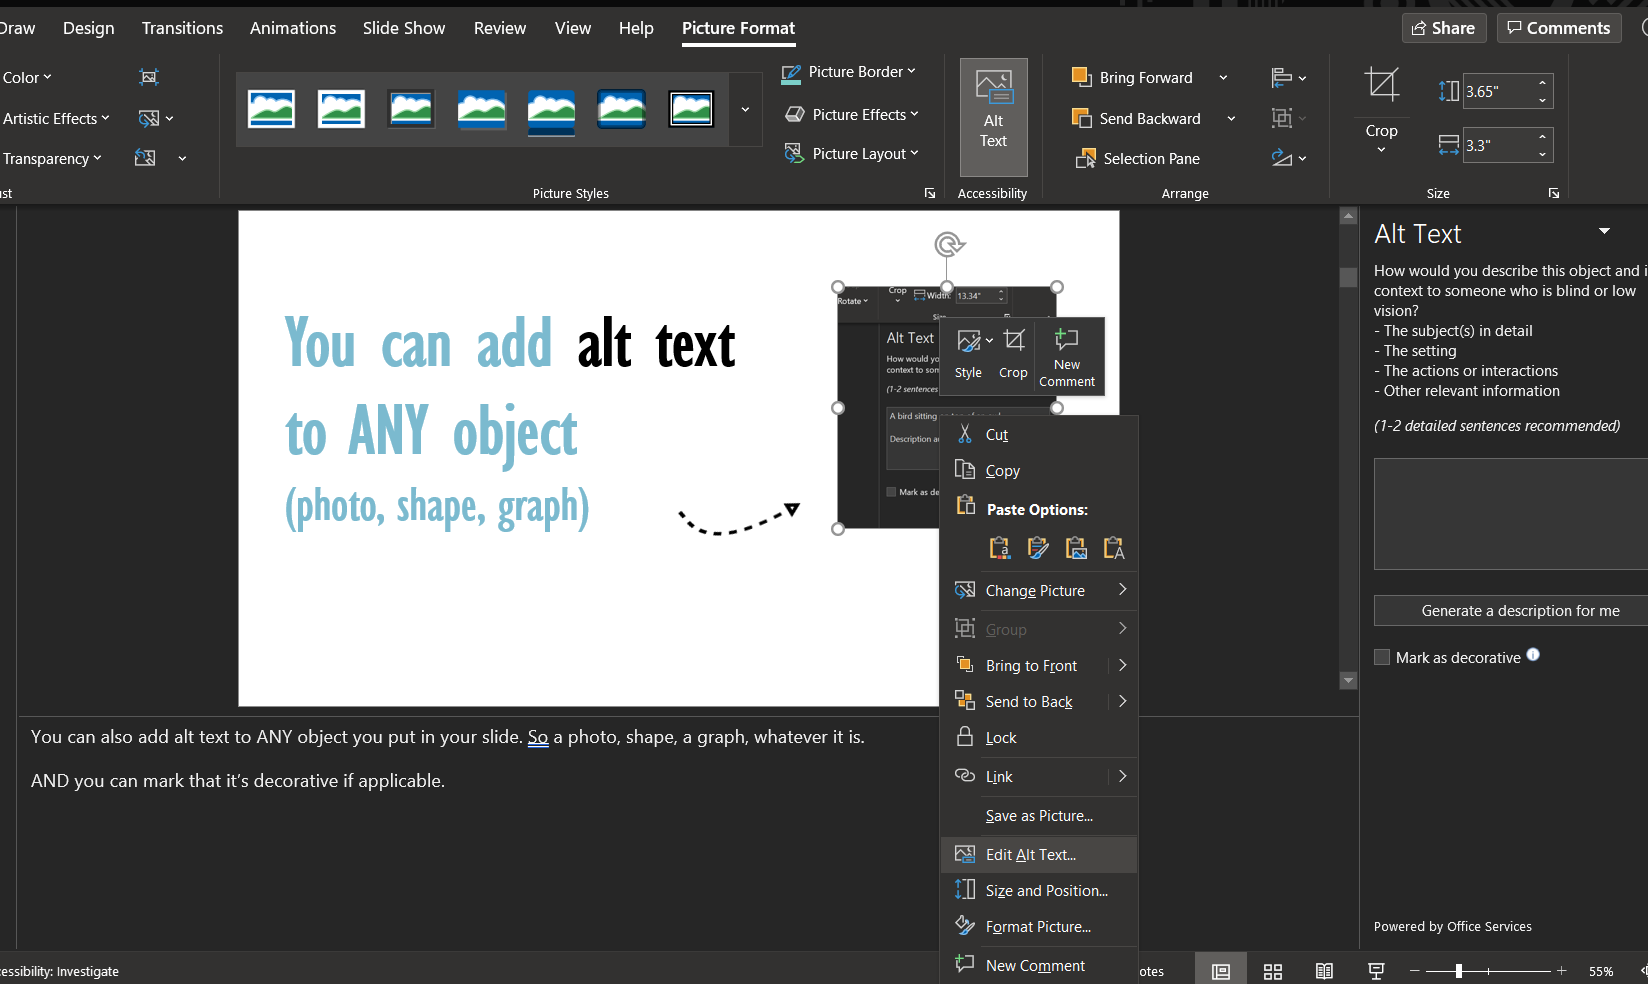Image resolution: width=1648 pixels, height=984 pixels.
Task: Click New Comment in the mini toolbar
Action: pos(1067,357)
